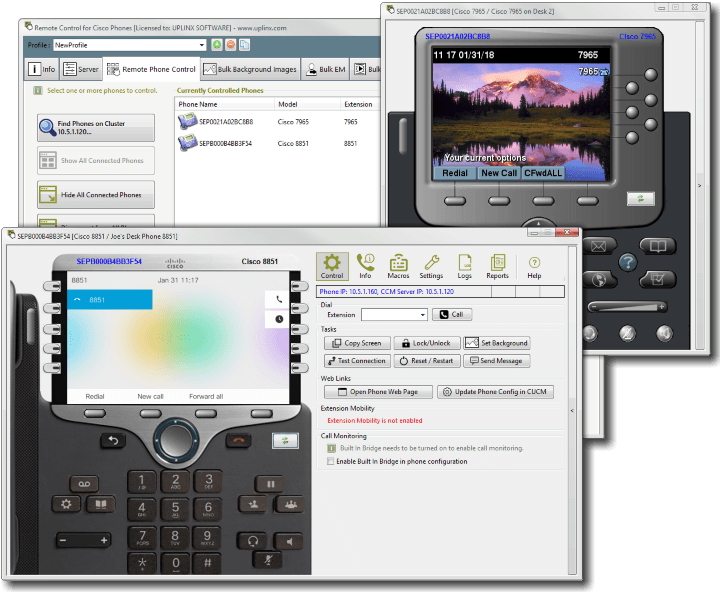Image resolution: width=720 pixels, height=592 pixels.
Task: Click refresh screen button on 7965 phone
Action: pos(641,198)
